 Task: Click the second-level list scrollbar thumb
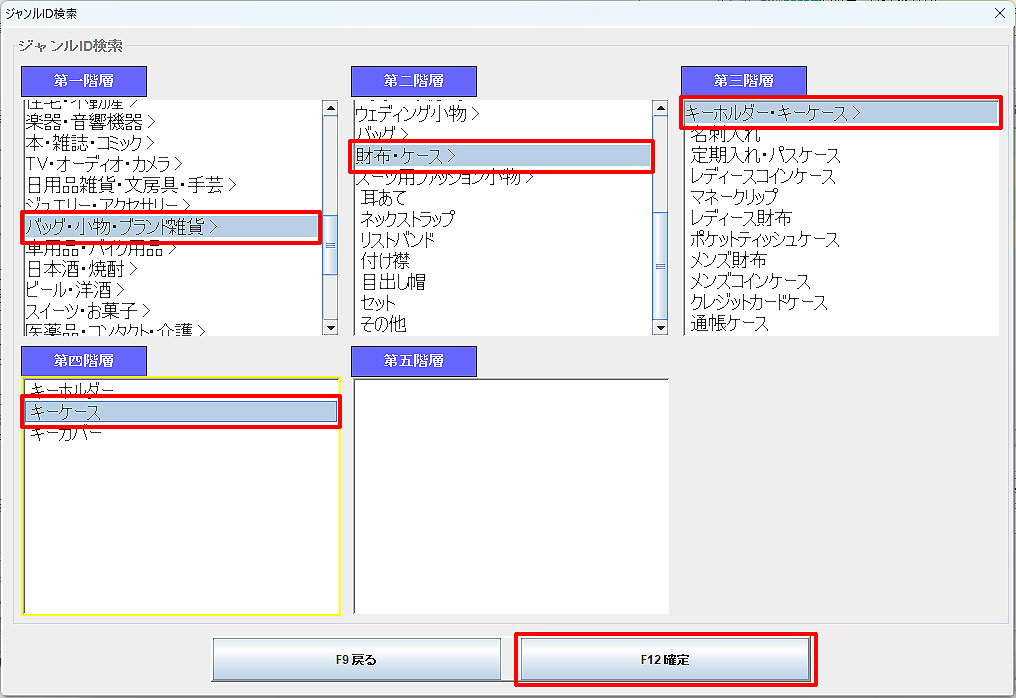click(x=660, y=266)
